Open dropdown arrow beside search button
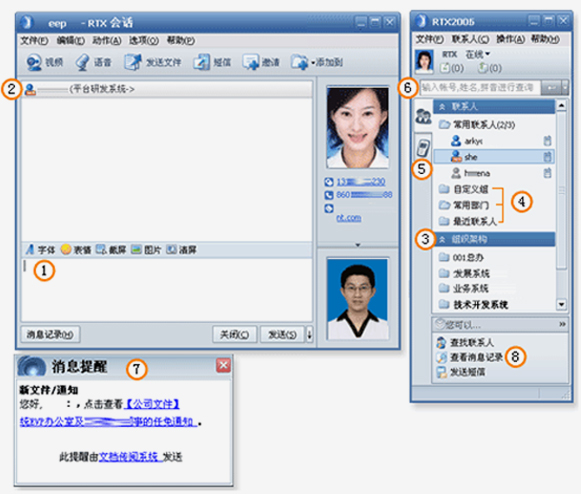Viewport: 581px width, 494px height. [x=565, y=88]
